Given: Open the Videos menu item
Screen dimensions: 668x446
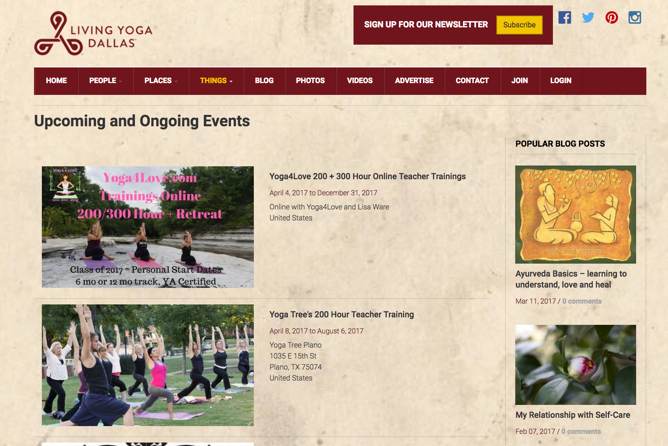Looking at the screenshot, I should pyautogui.click(x=360, y=81).
